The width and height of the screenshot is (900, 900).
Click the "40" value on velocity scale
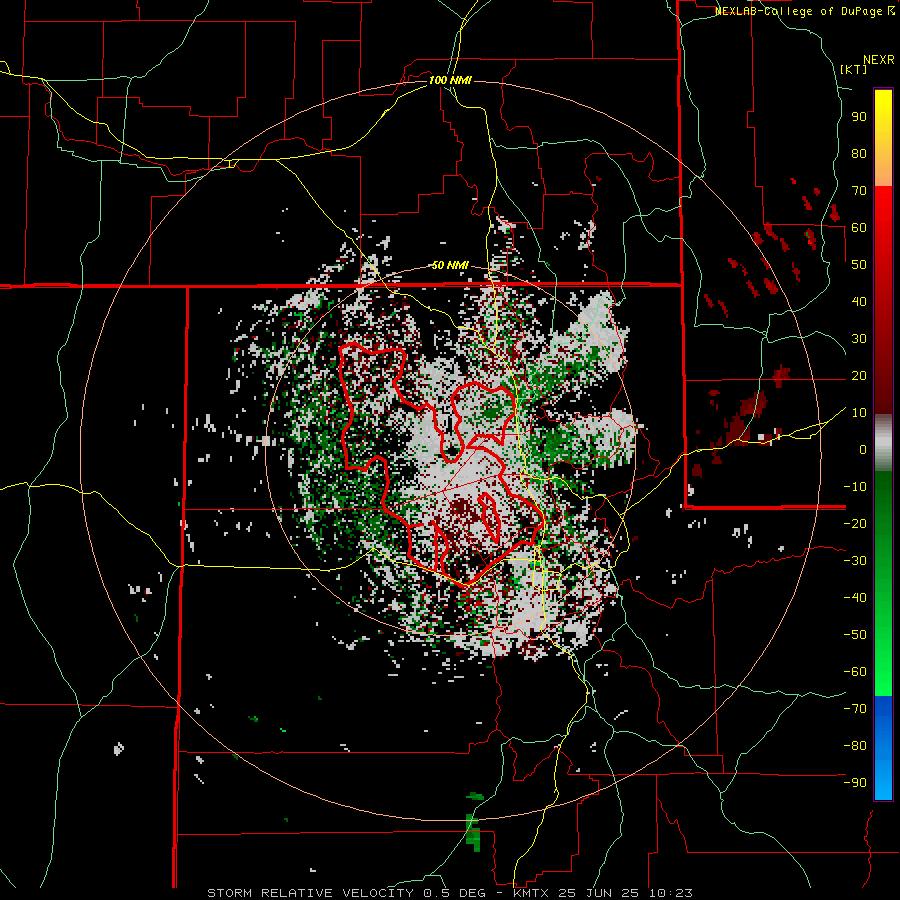click(x=859, y=301)
